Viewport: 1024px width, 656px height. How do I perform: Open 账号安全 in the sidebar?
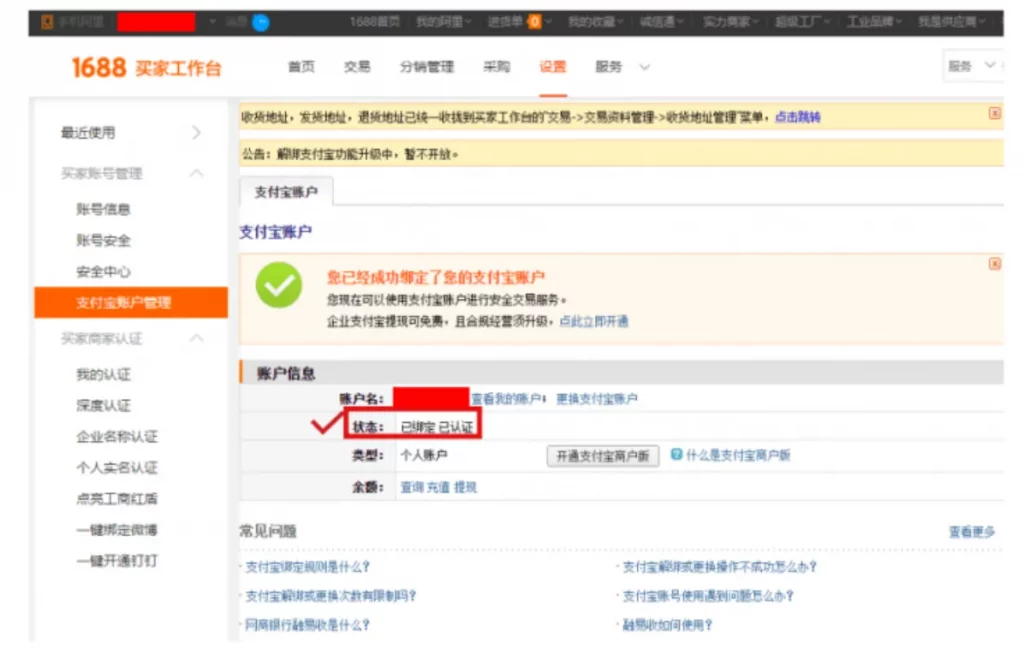103,240
